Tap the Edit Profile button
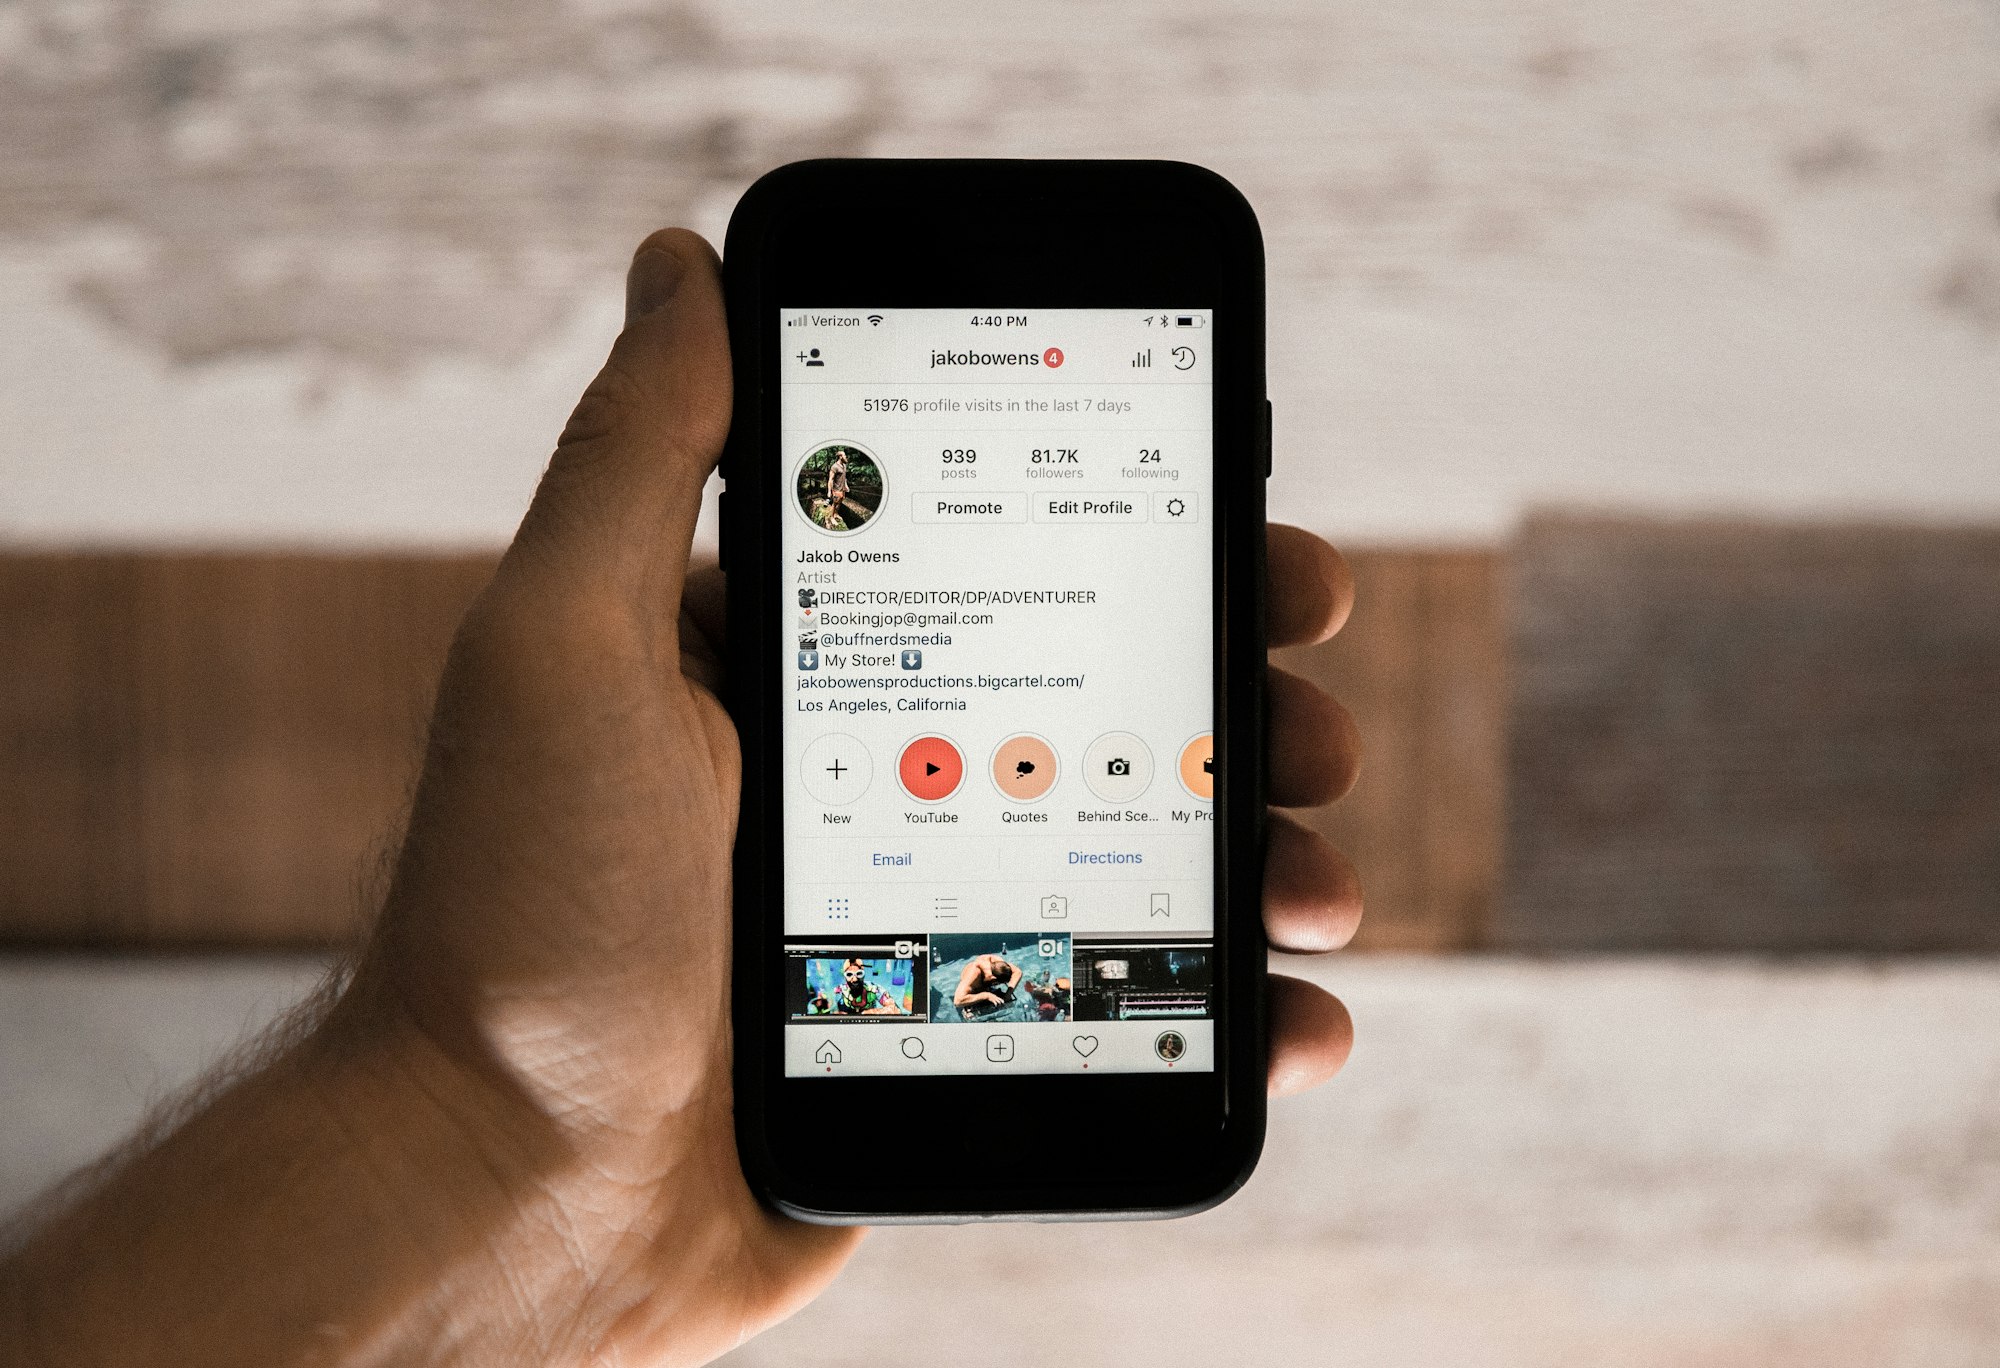Viewport: 2000px width, 1368px height. pos(1090,509)
